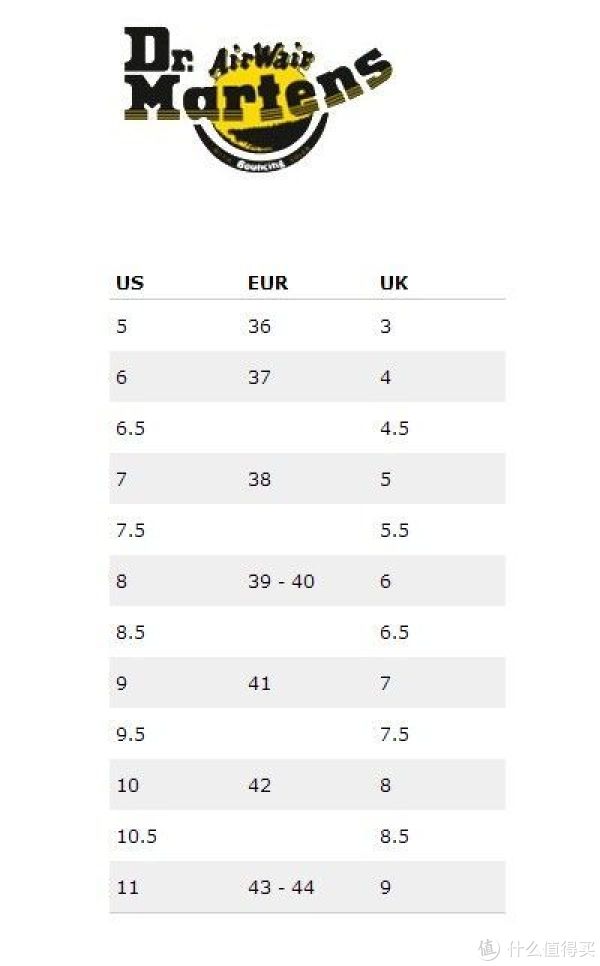This screenshot has height=966, width=600.
Task: Click the Dr. Martens AirWair logo
Action: pyautogui.click(x=257, y=99)
